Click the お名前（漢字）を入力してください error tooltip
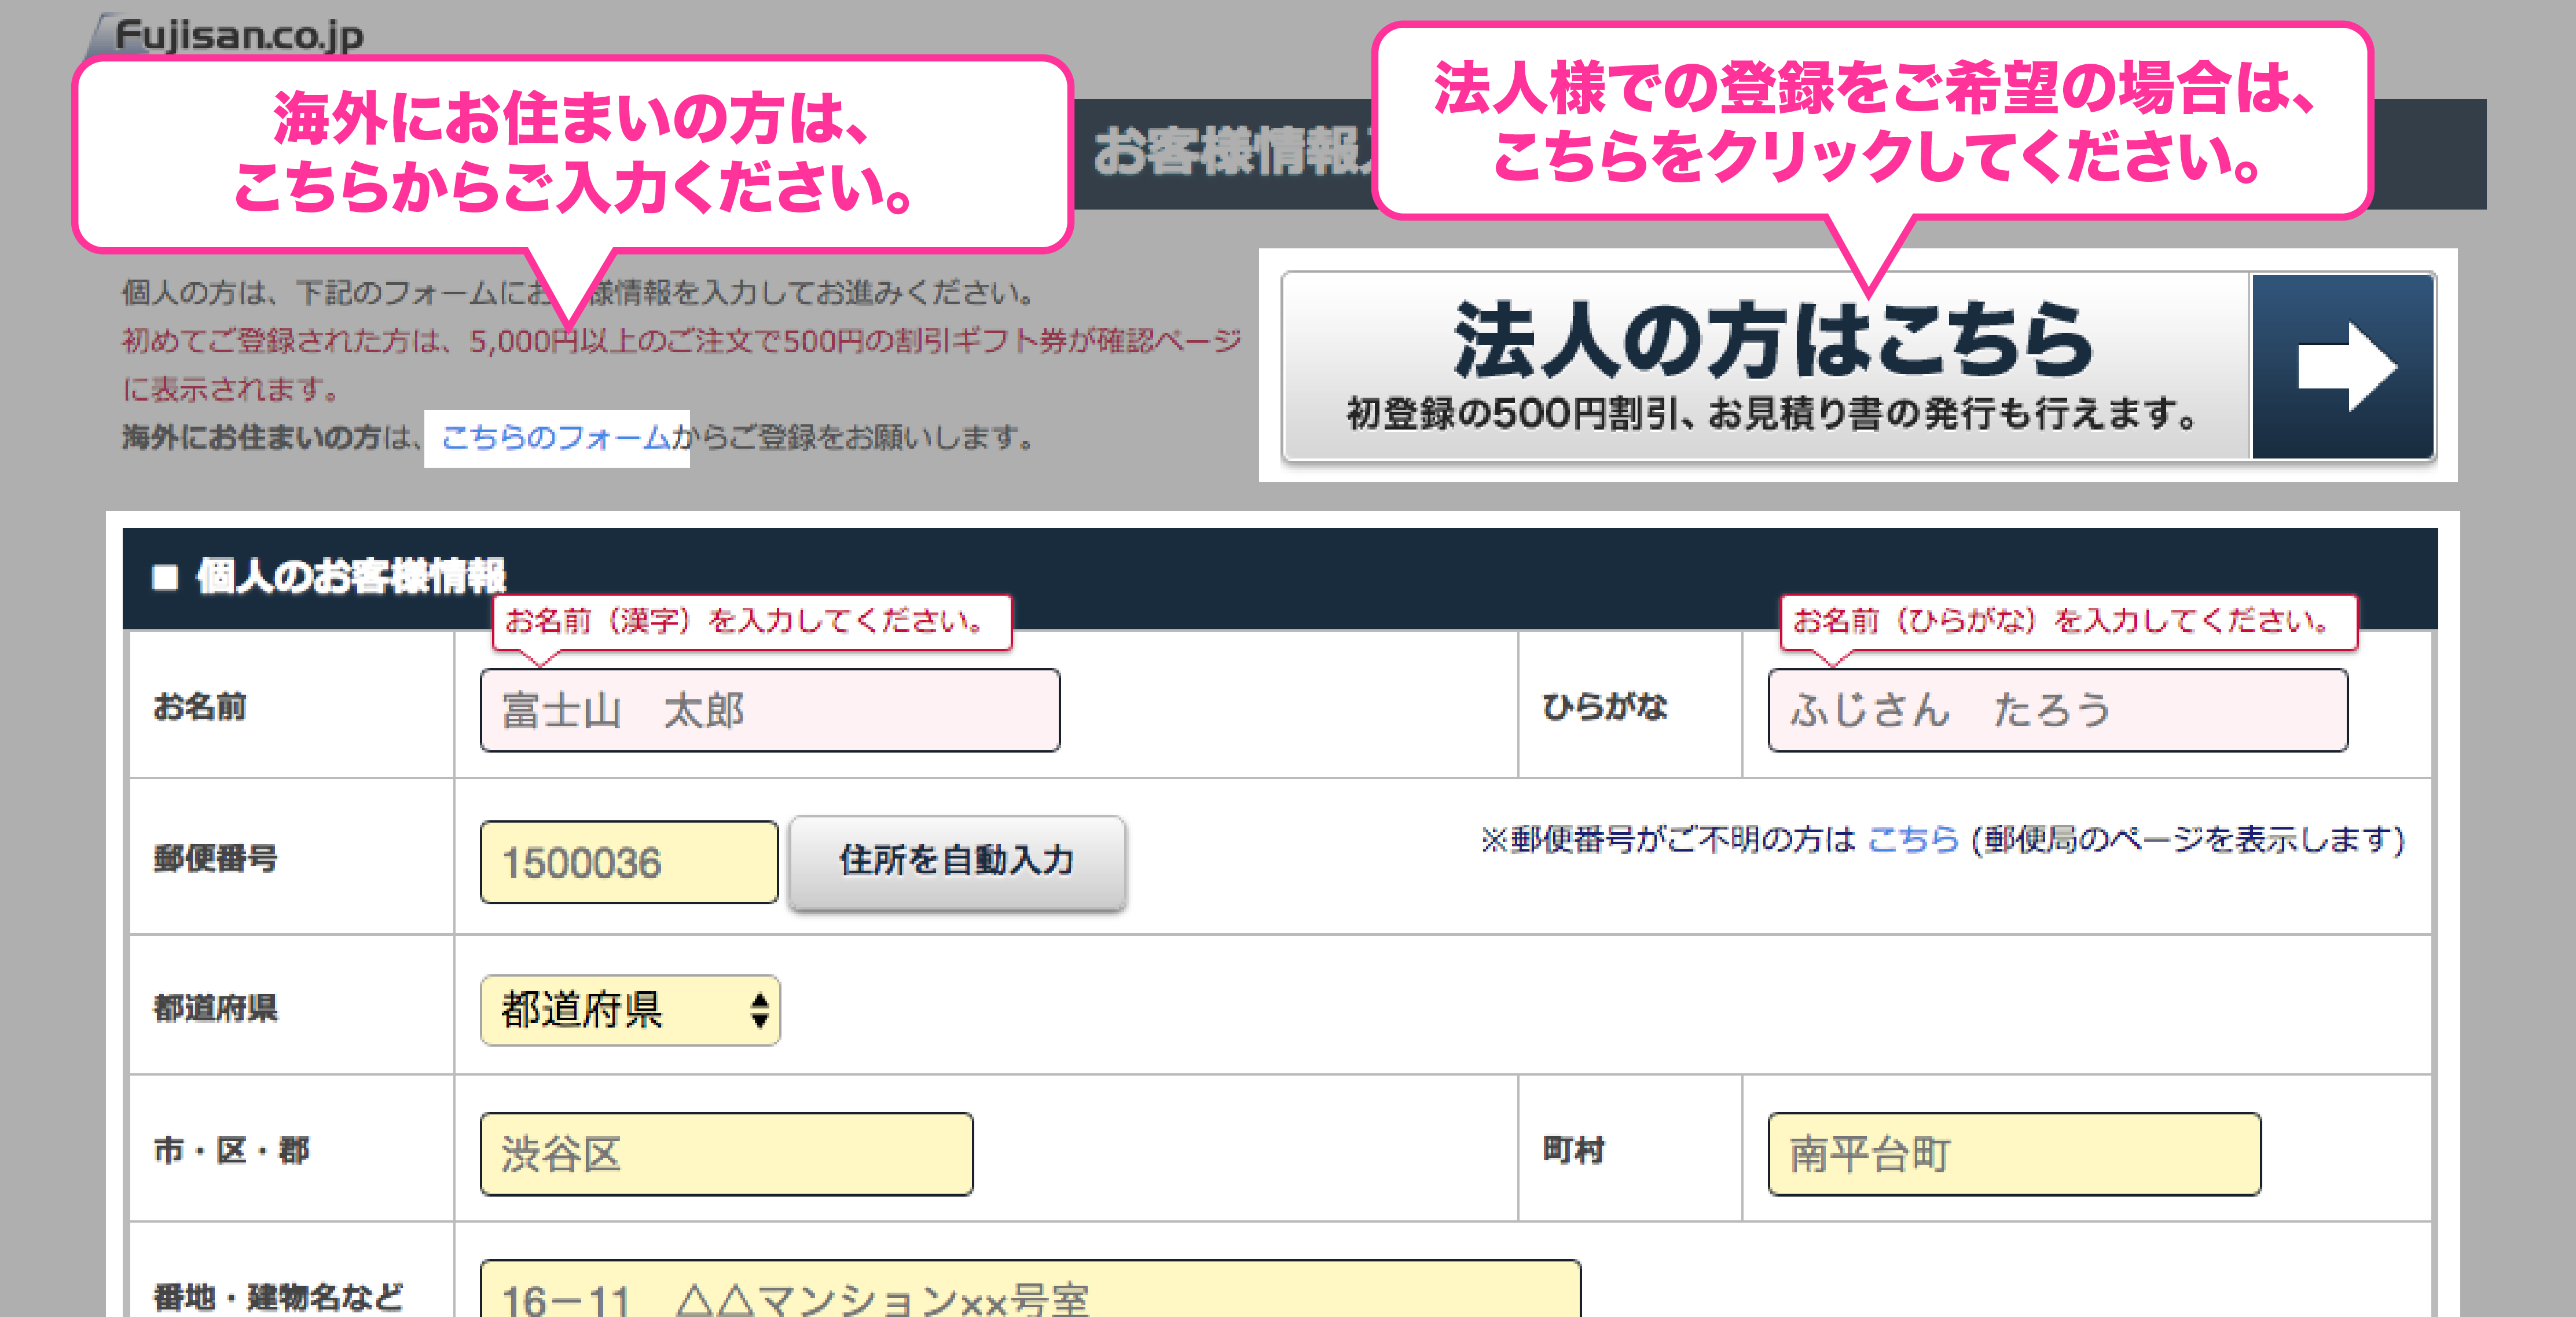 [x=752, y=622]
